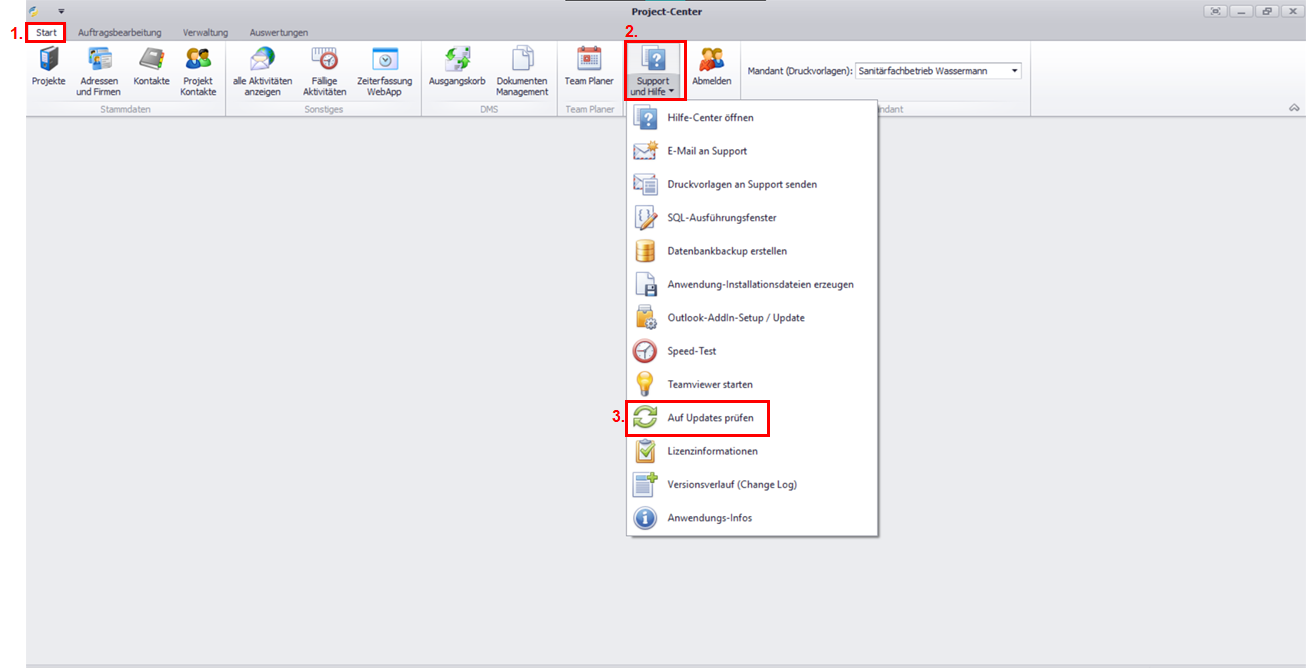Open the Team Planer
Viewport: 1306px width, 668px height.
coord(589,70)
